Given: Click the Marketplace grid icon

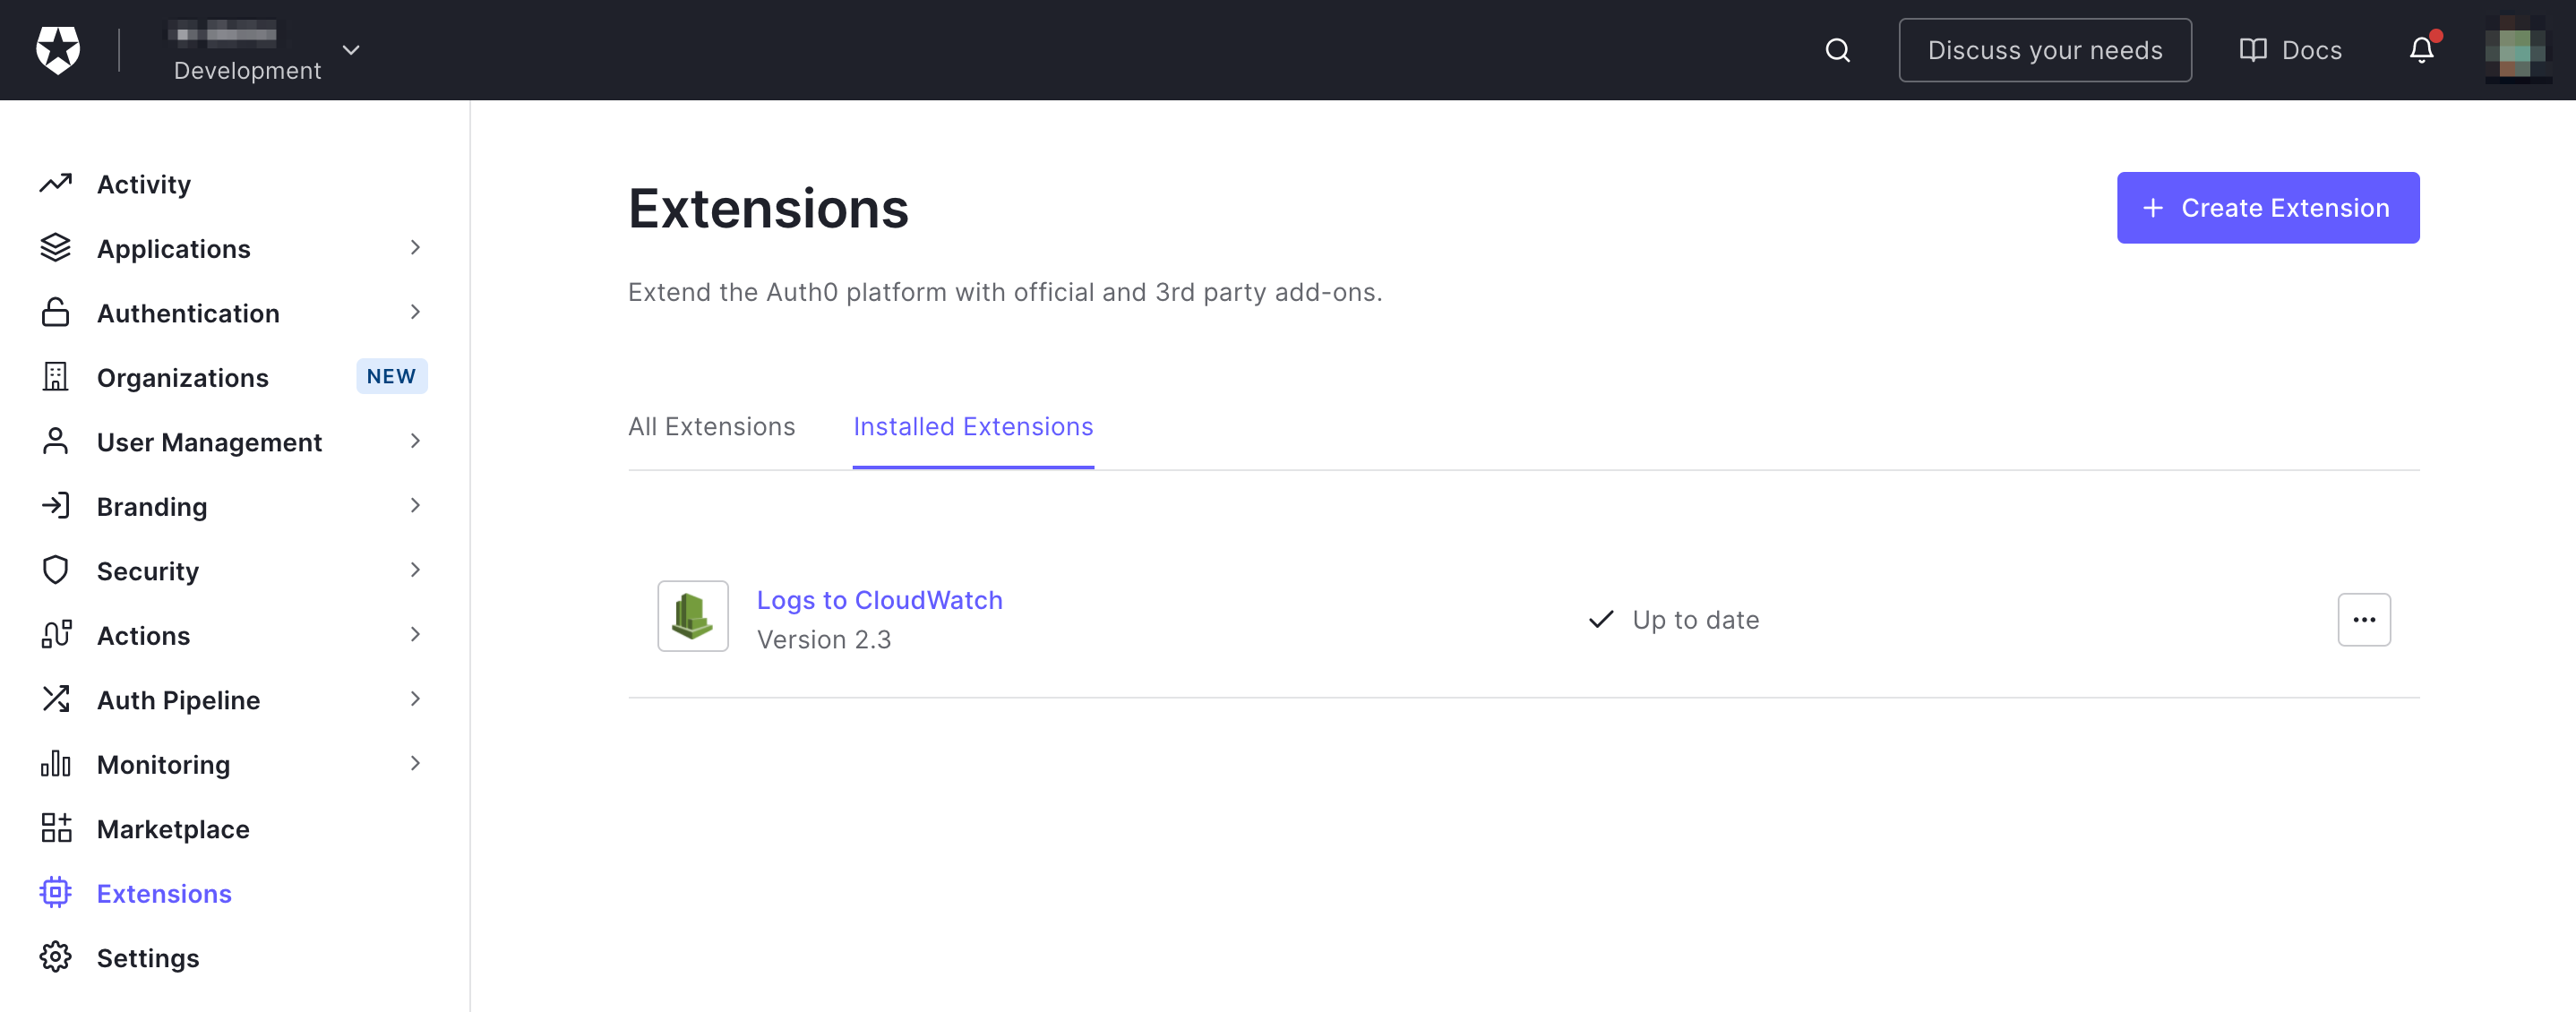Looking at the screenshot, I should [56, 828].
